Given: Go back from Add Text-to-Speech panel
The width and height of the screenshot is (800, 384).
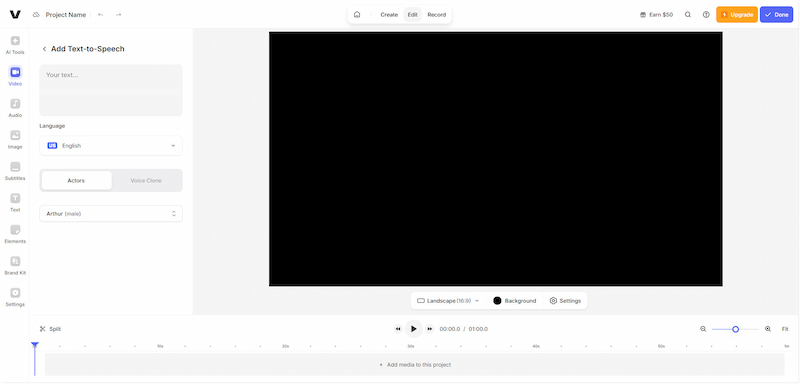Looking at the screenshot, I should coord(44,49).
